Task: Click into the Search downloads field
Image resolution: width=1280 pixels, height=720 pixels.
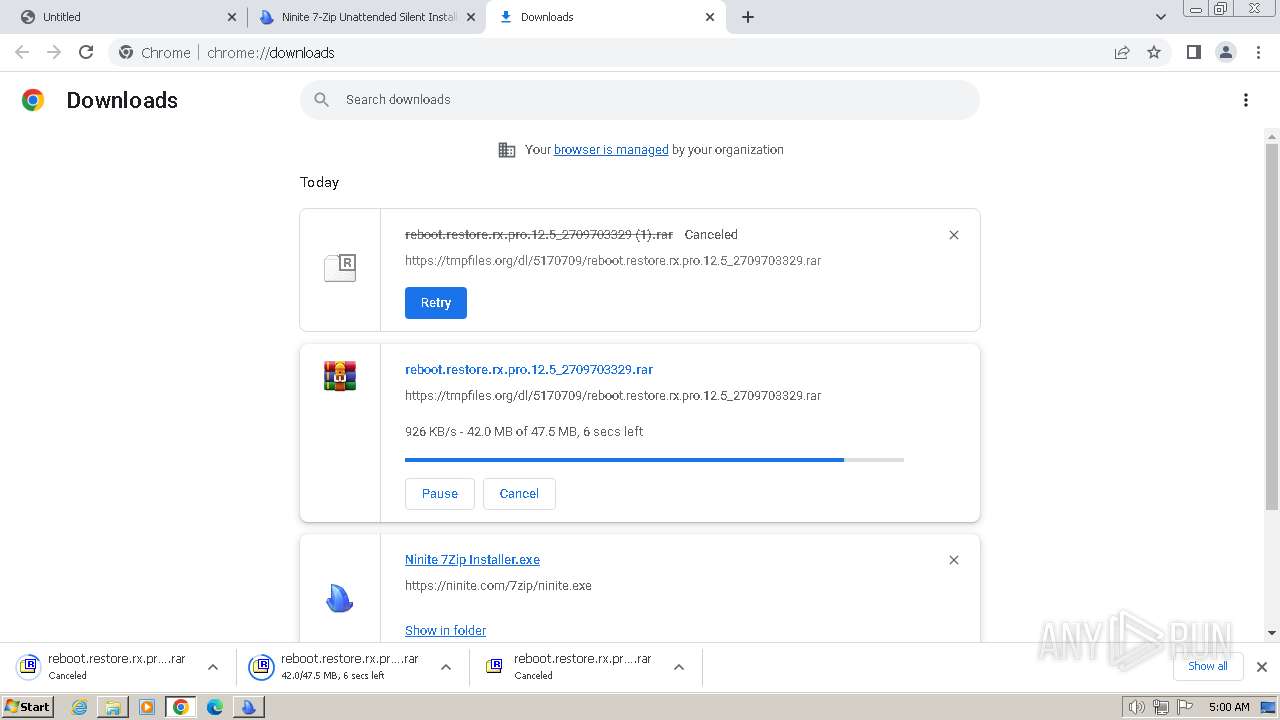Action: tap(640, 100)
